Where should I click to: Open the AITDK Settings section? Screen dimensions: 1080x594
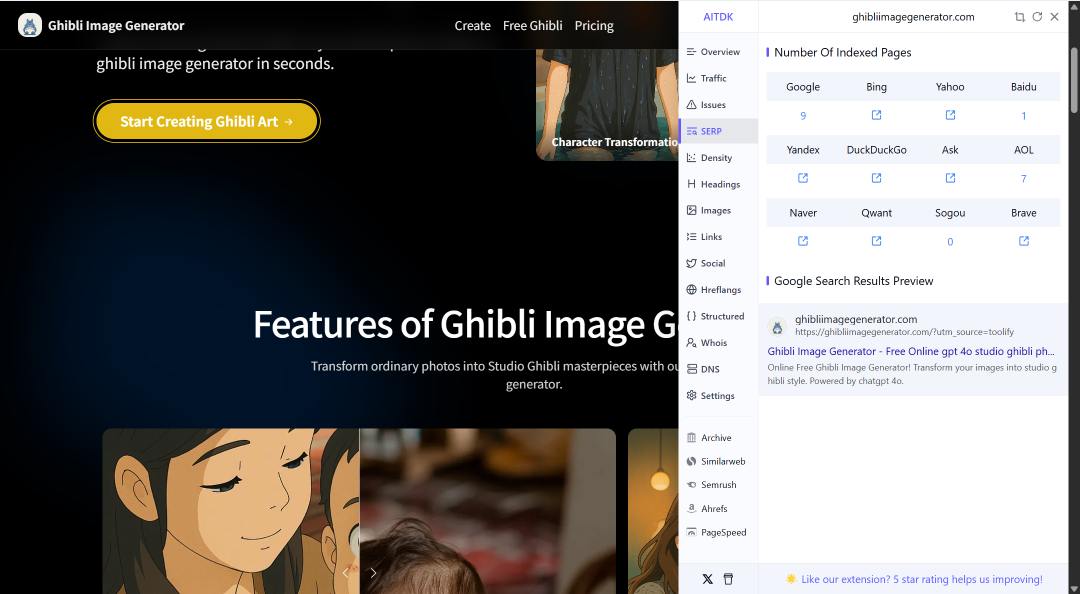coord(718,396)
